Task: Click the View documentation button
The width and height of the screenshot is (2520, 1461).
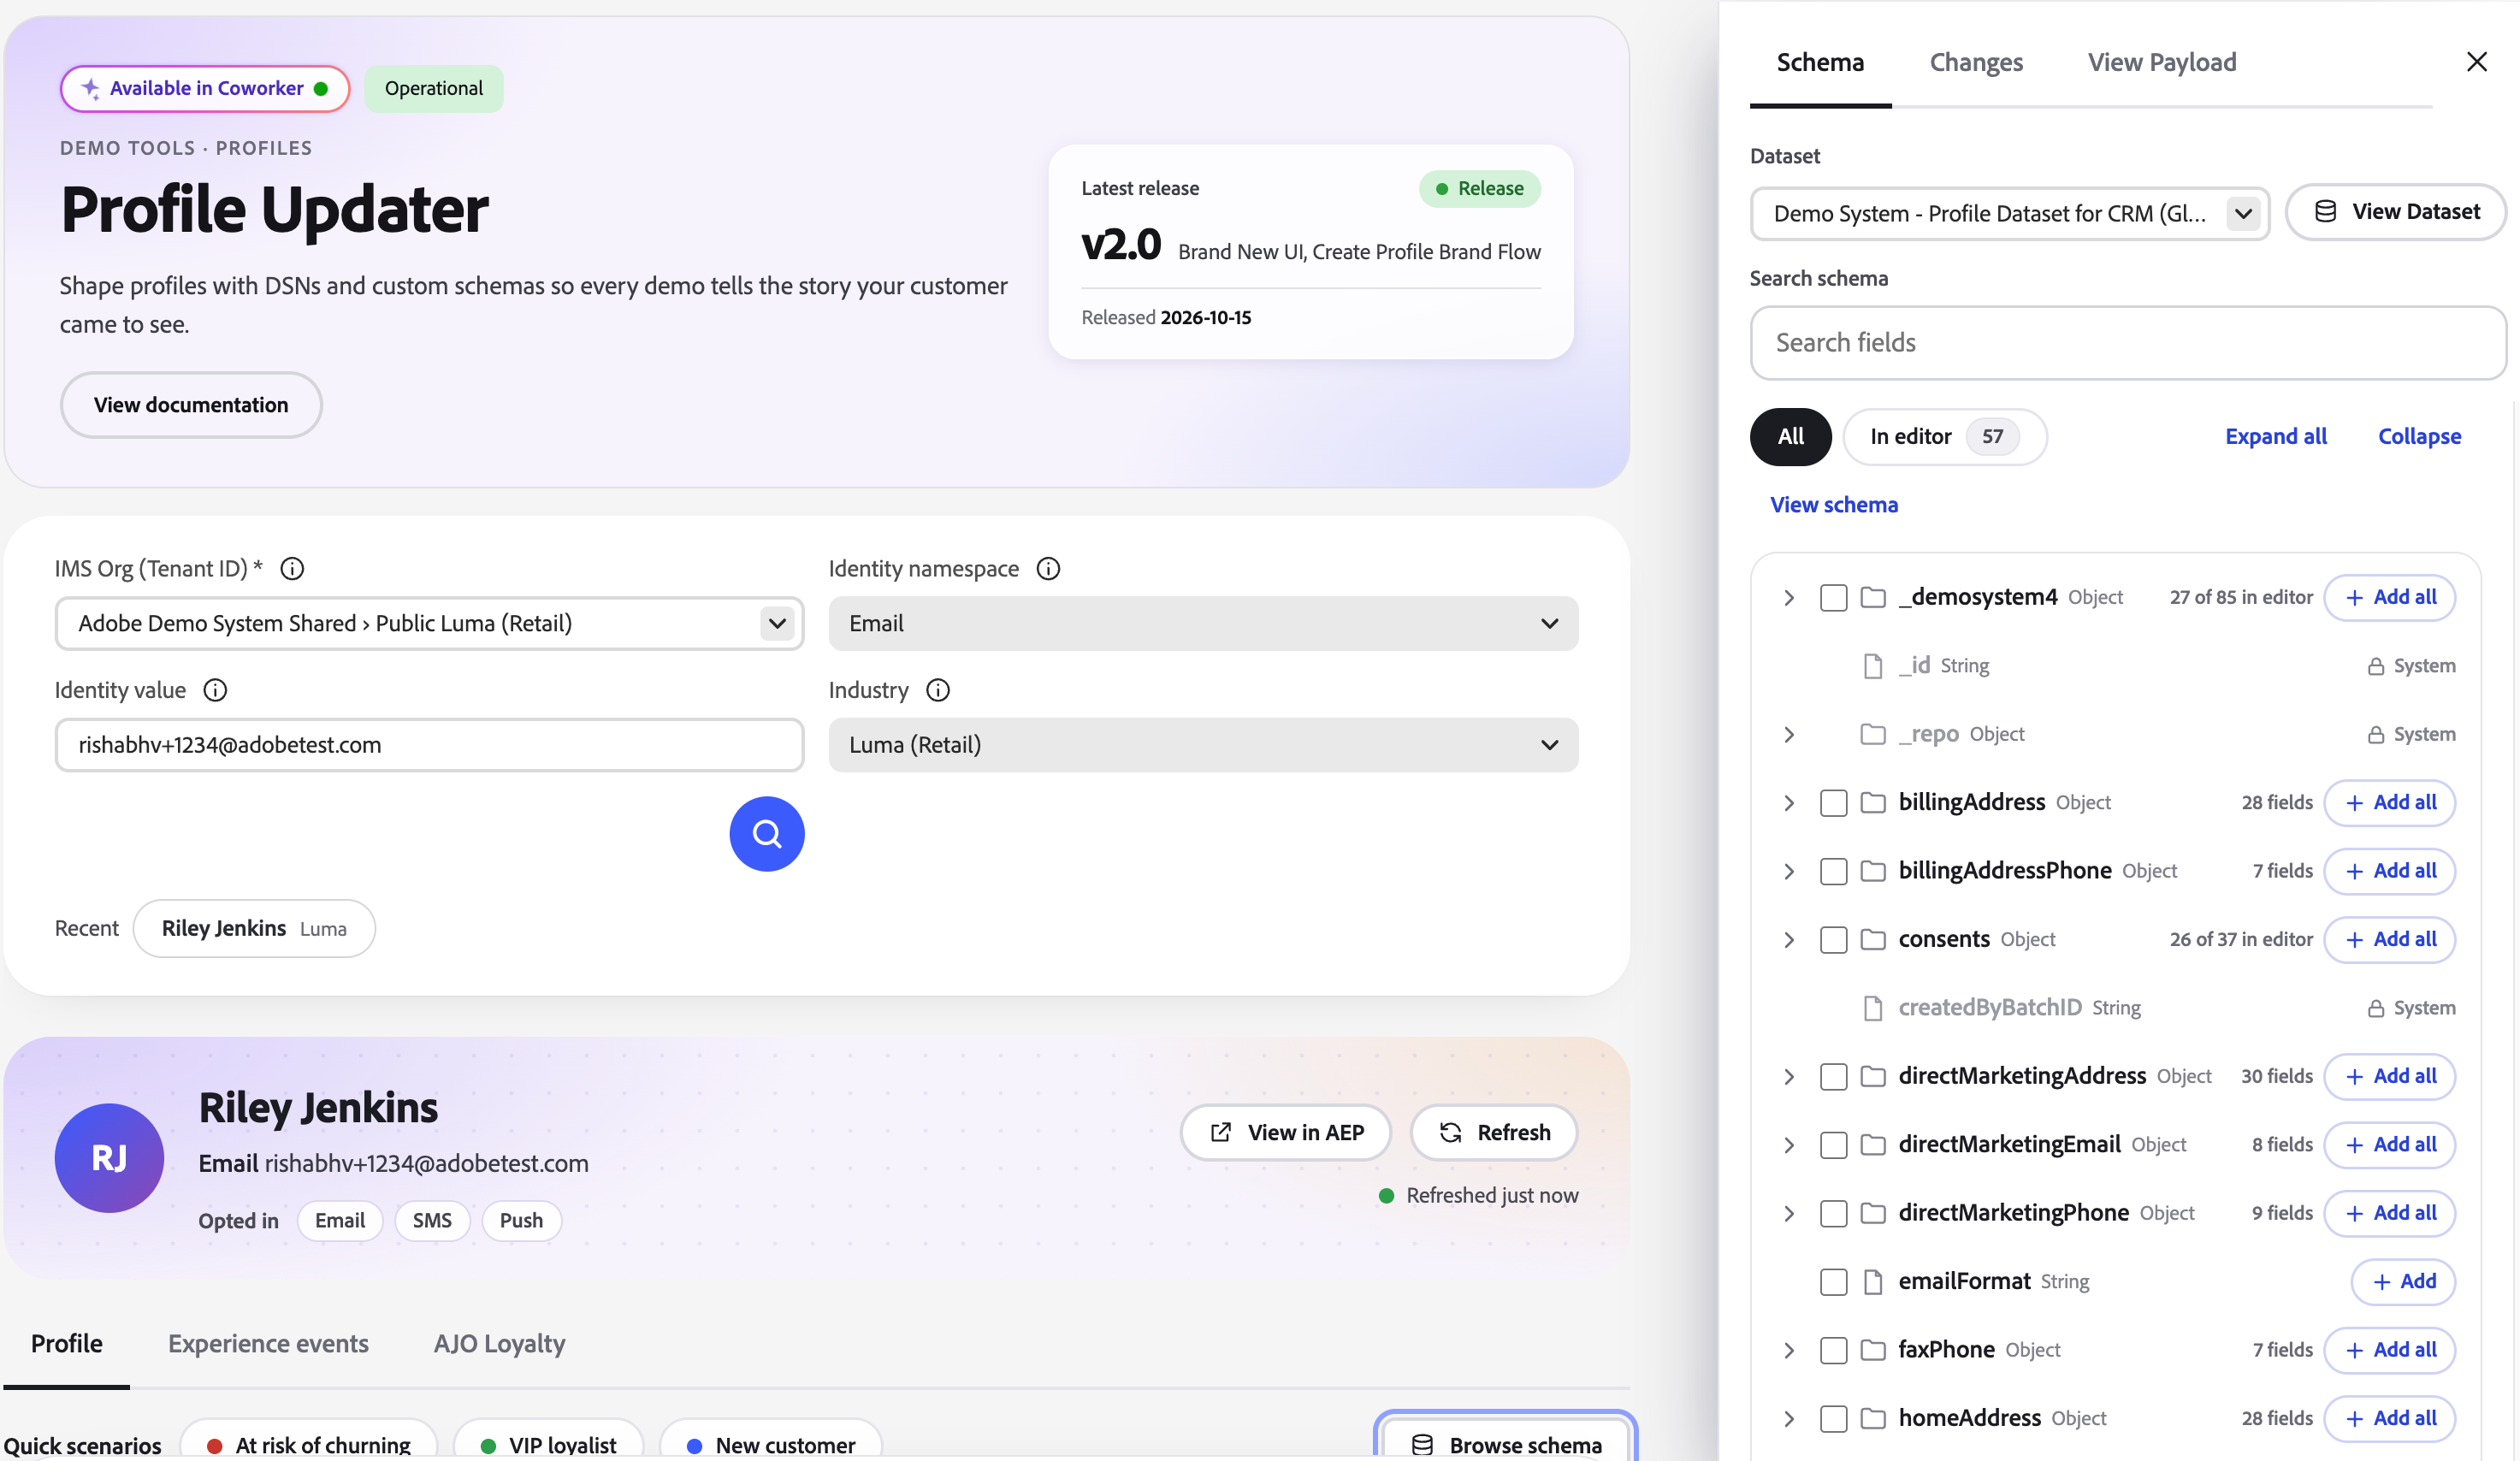Action: 191,405
